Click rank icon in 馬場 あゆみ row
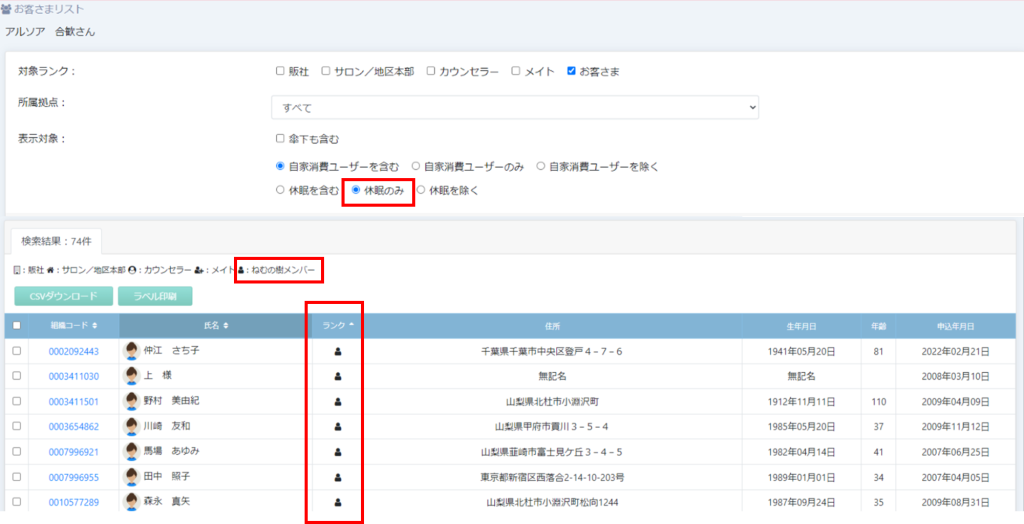1024x524 pixels. coord(338,452)
